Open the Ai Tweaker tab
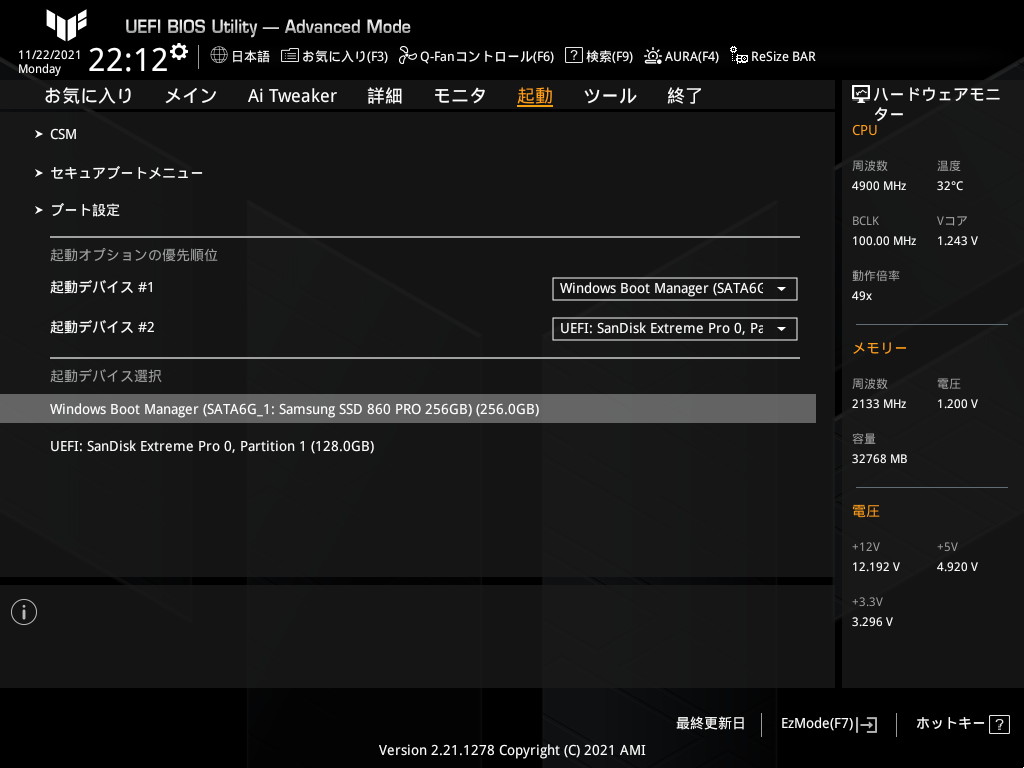This screenshot has height=768, width=1024. (x=292, y=96)
